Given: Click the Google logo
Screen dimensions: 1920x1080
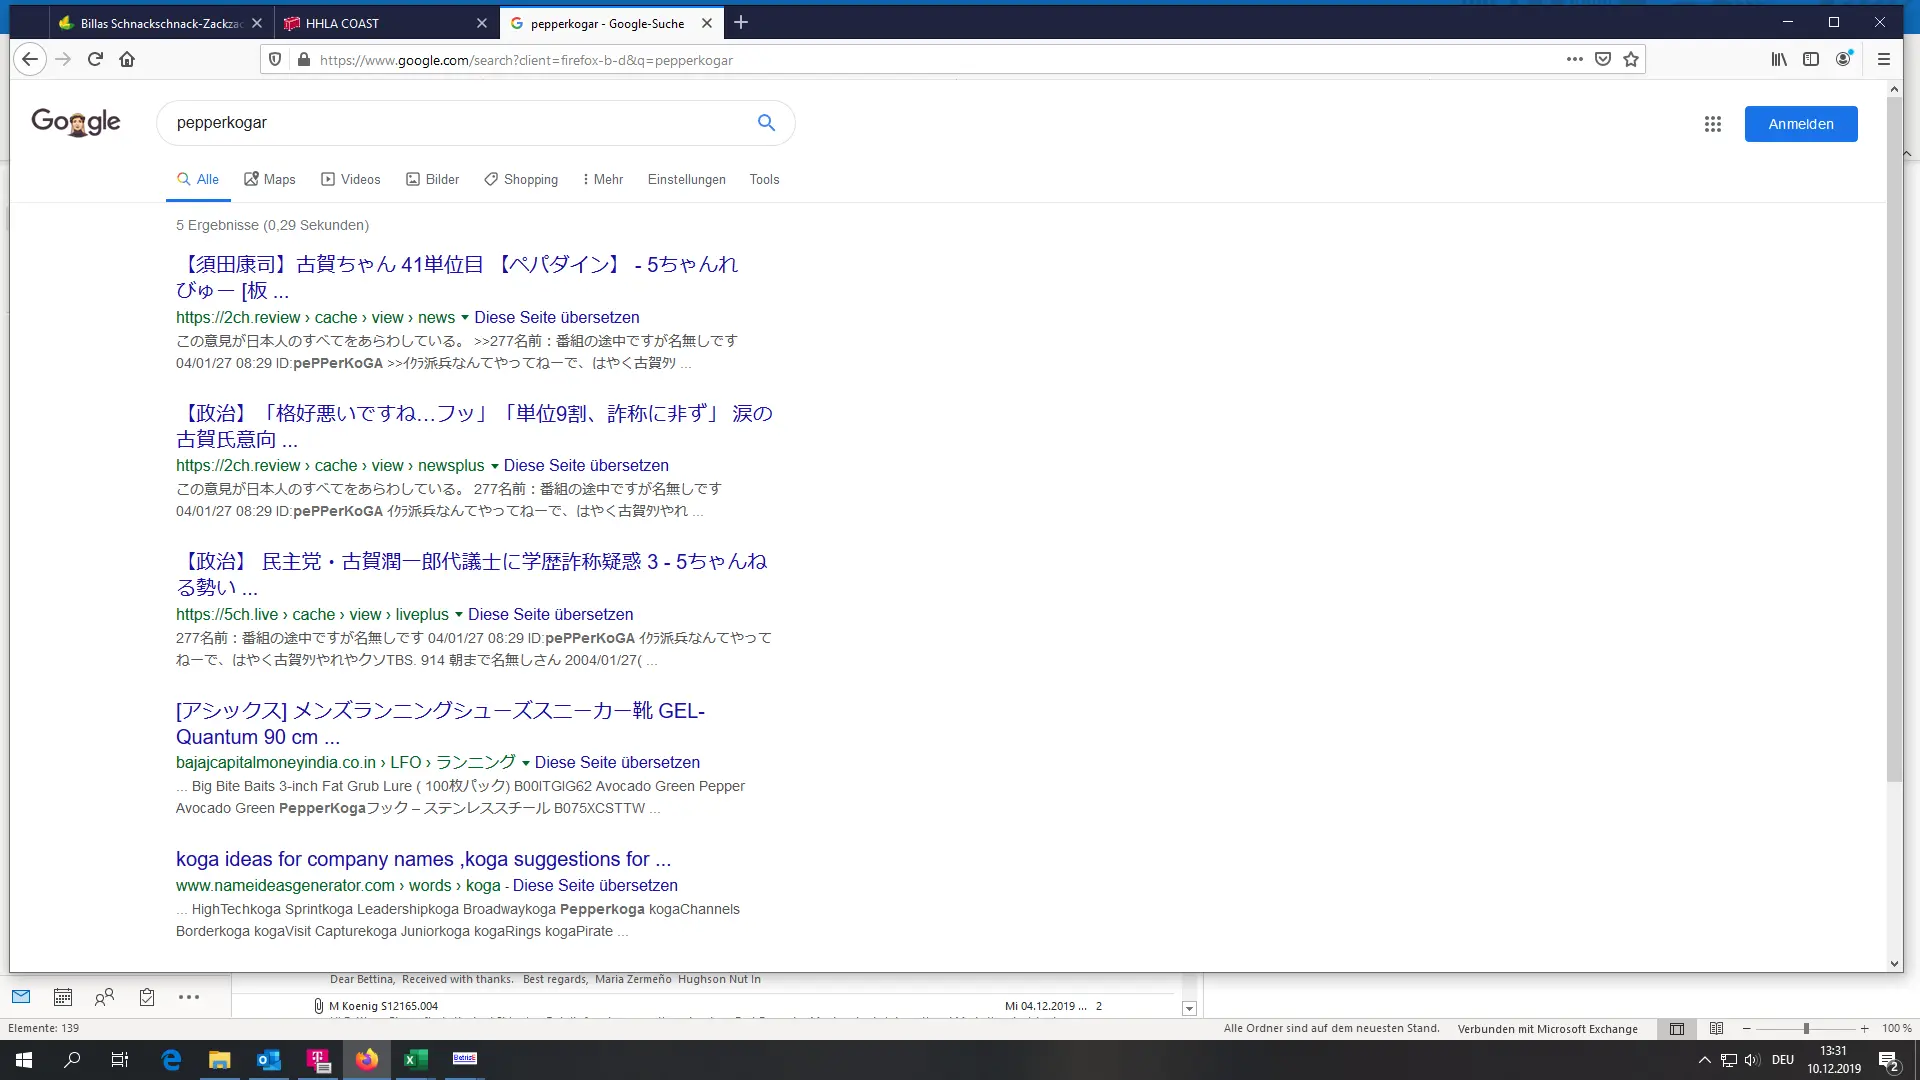Looking at the screenshot, I should click(76, 122).
